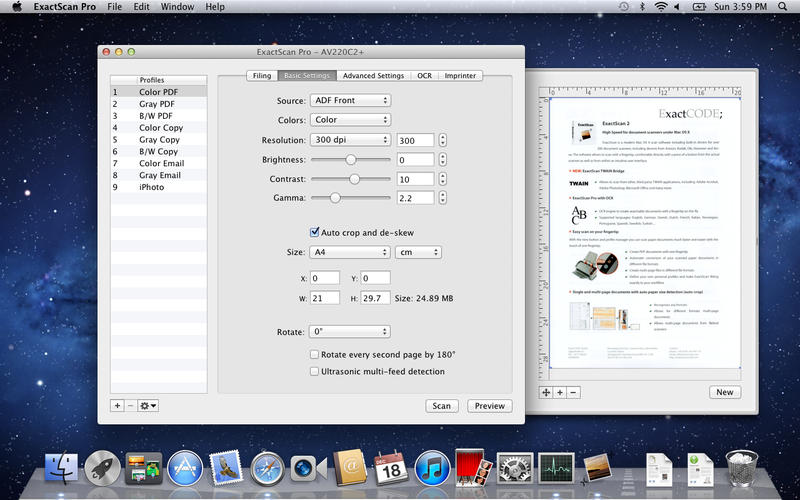The image size is (800, 500).
Task: Disable Auto crop and de-skew
Action: 315,232
